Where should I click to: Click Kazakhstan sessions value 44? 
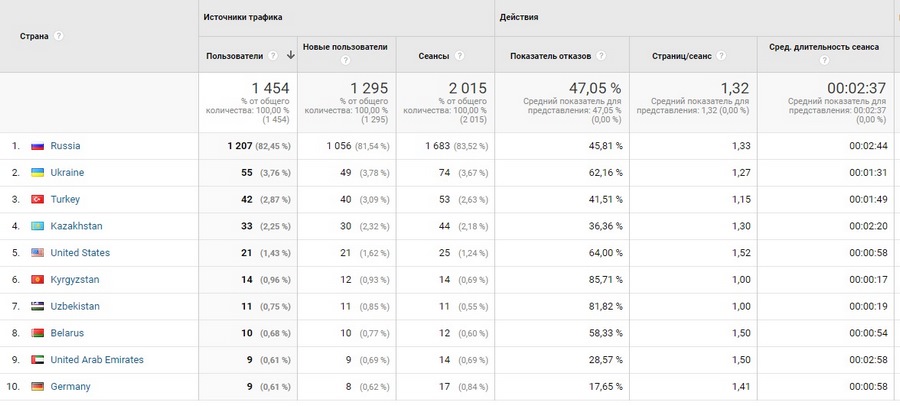pos(444,226)
